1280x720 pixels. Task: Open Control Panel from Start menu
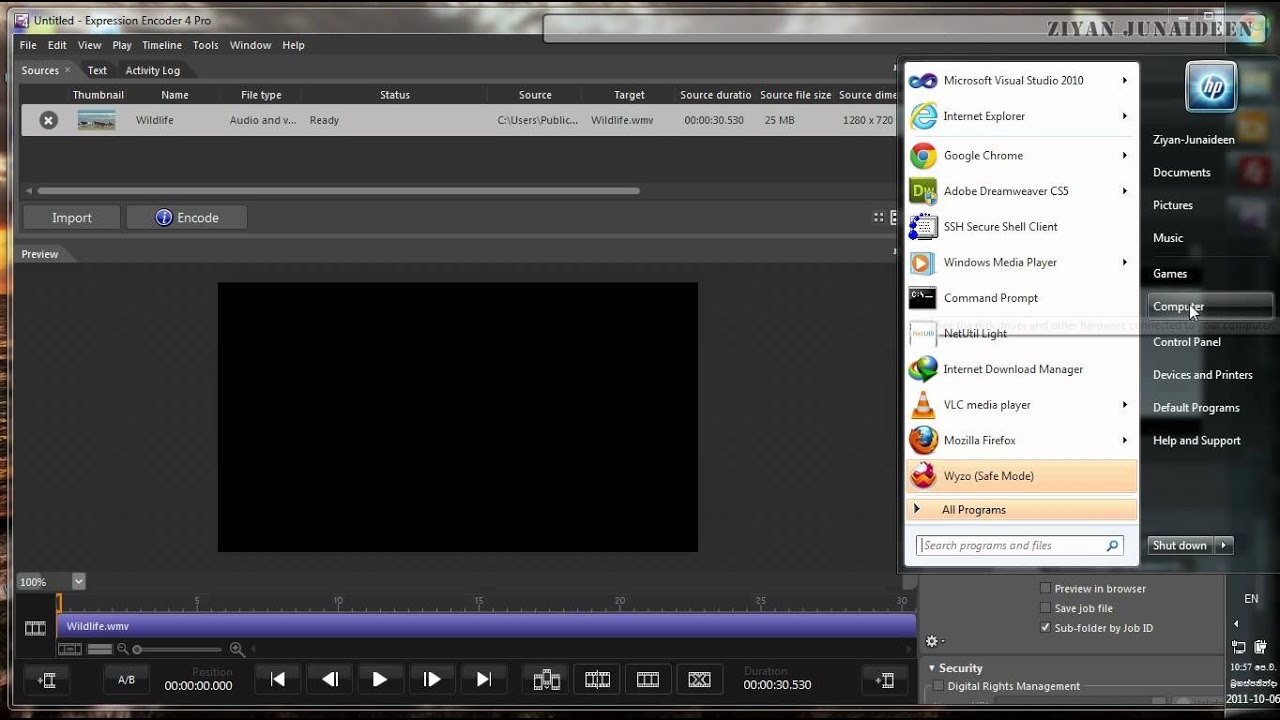[1187, 342]
